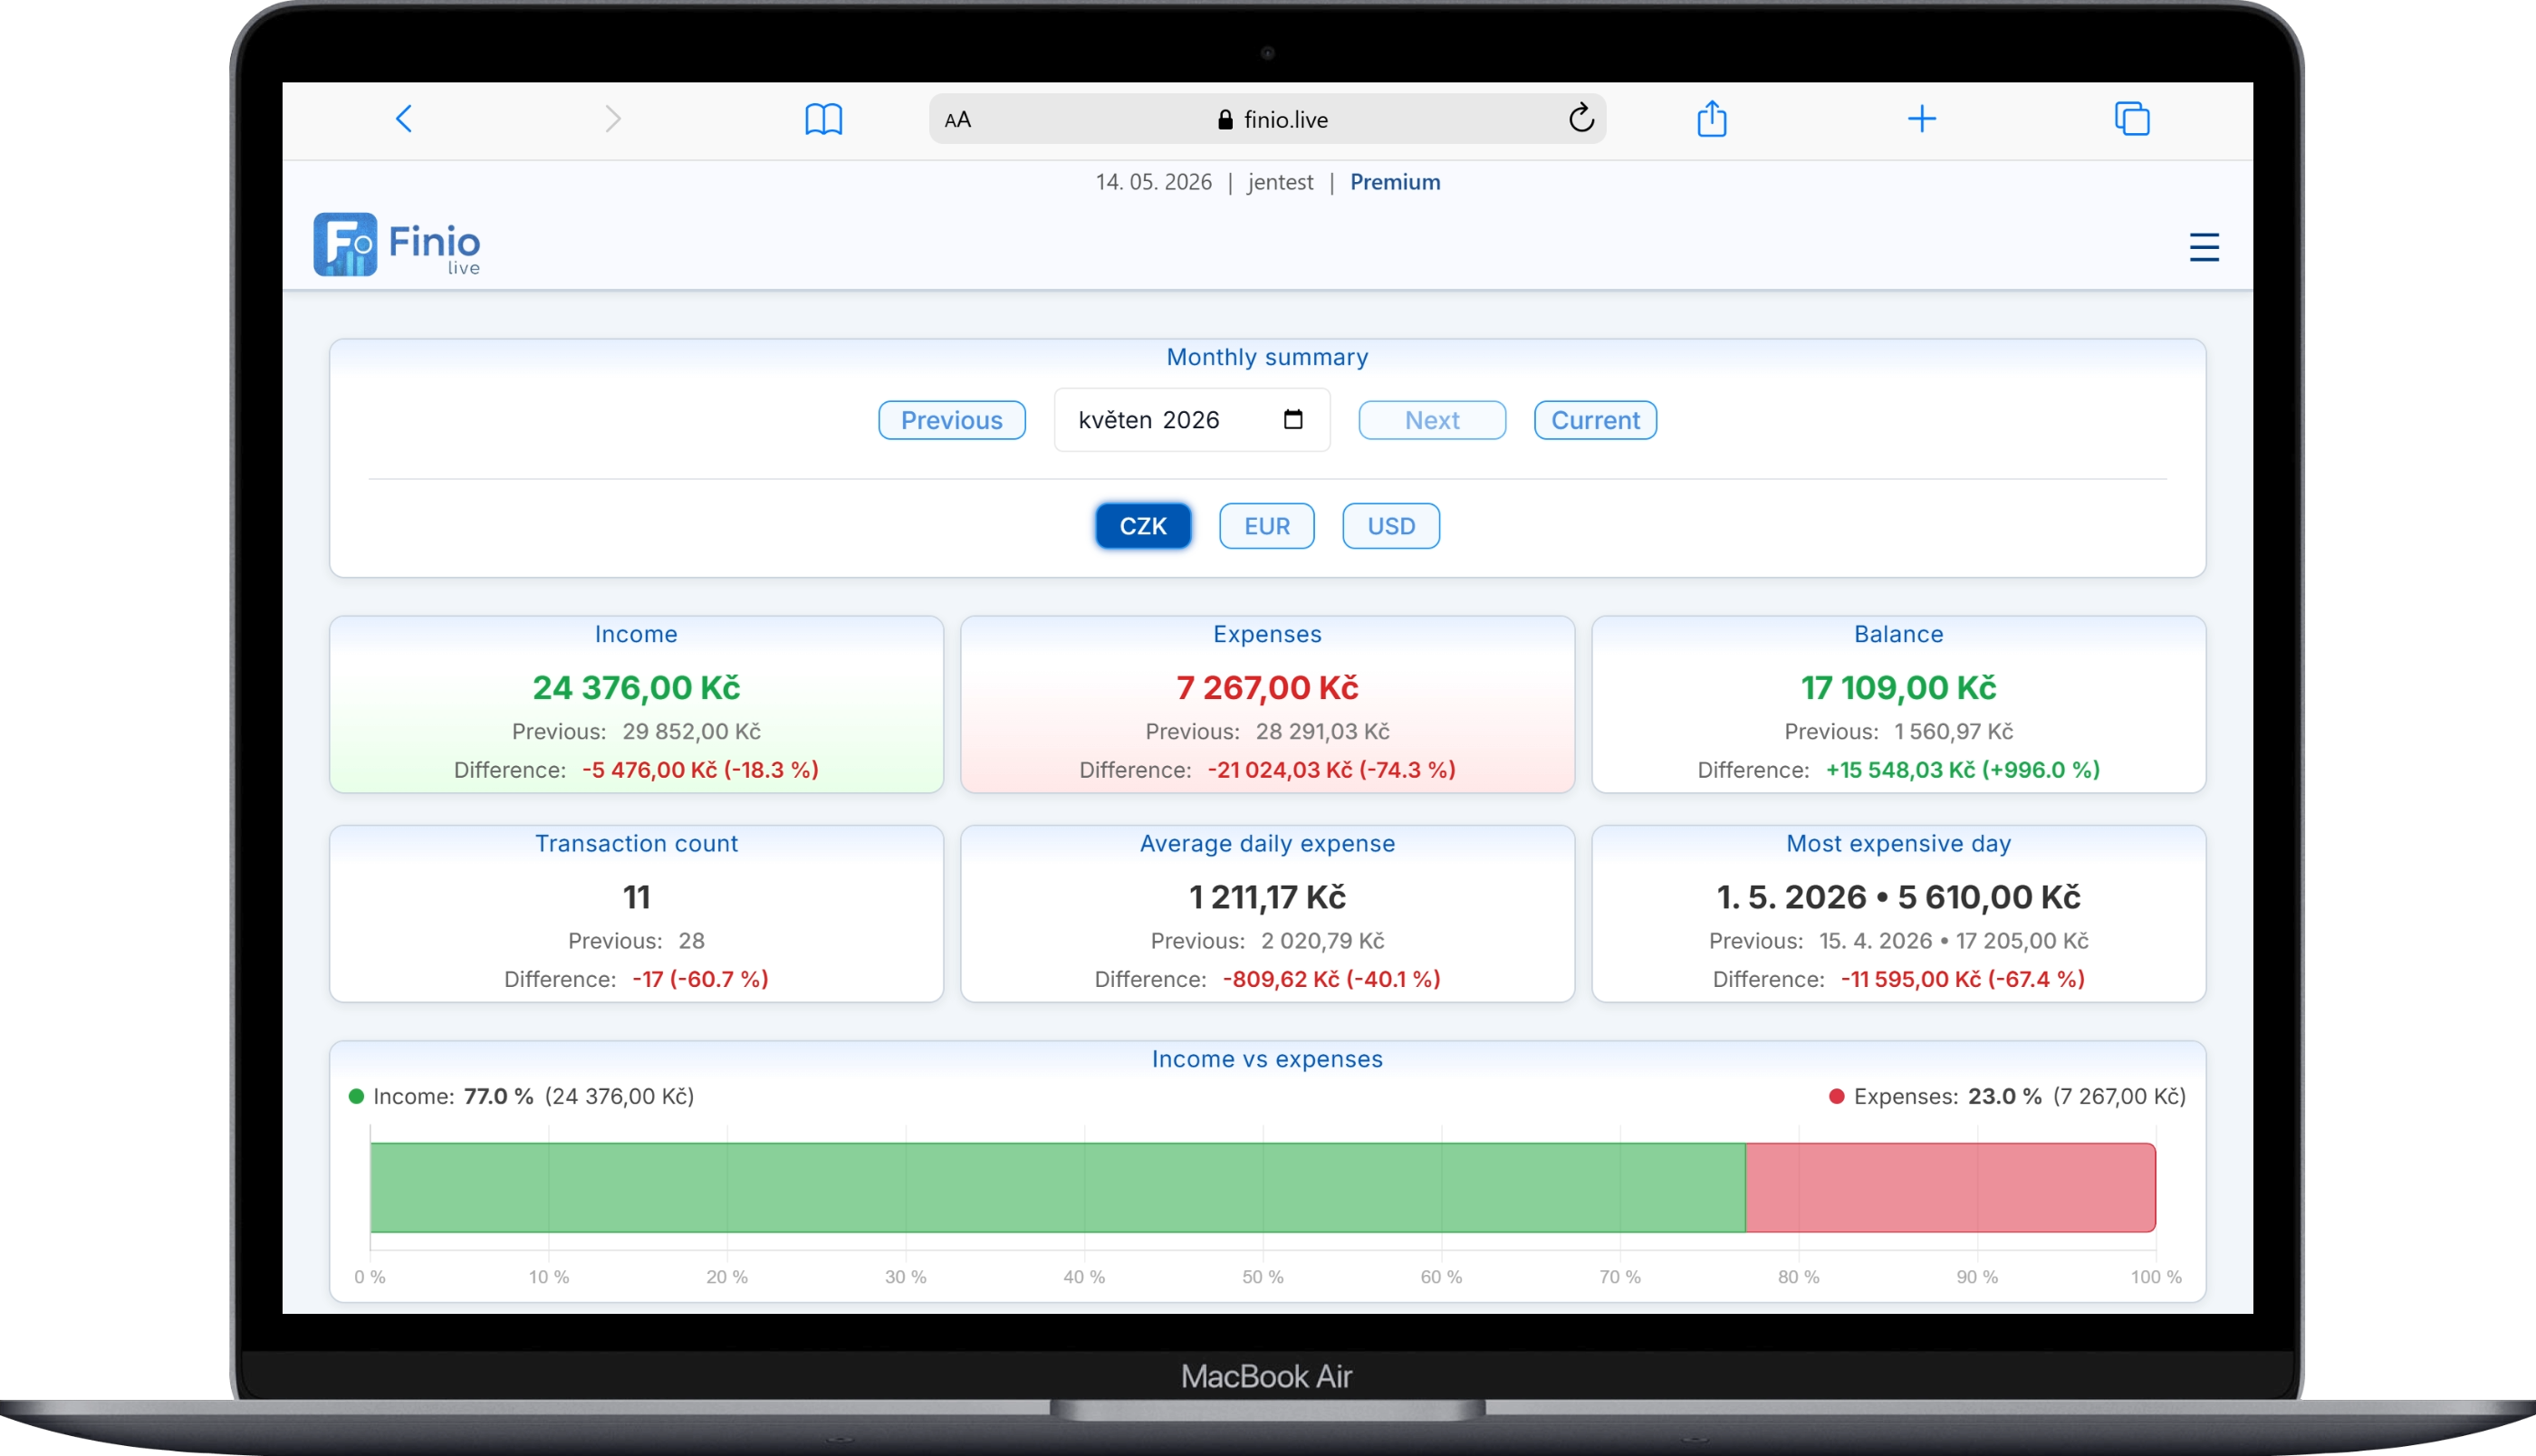The image size is (2536, 1456).
Task: Click income difference -5 476,00 Kč (-18.3 %)
Action: pyautogui.click(x=700, y=770)
